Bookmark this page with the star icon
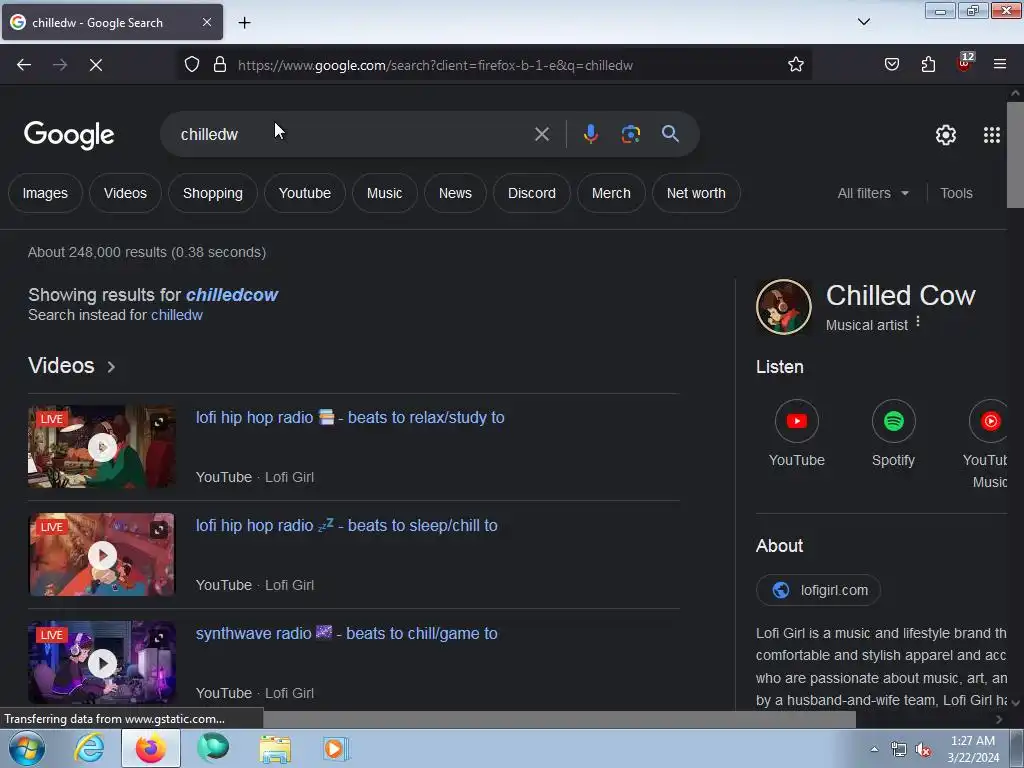Image resolution: width=1024 pixels, height=768 pixels. (x=795, y=65)
